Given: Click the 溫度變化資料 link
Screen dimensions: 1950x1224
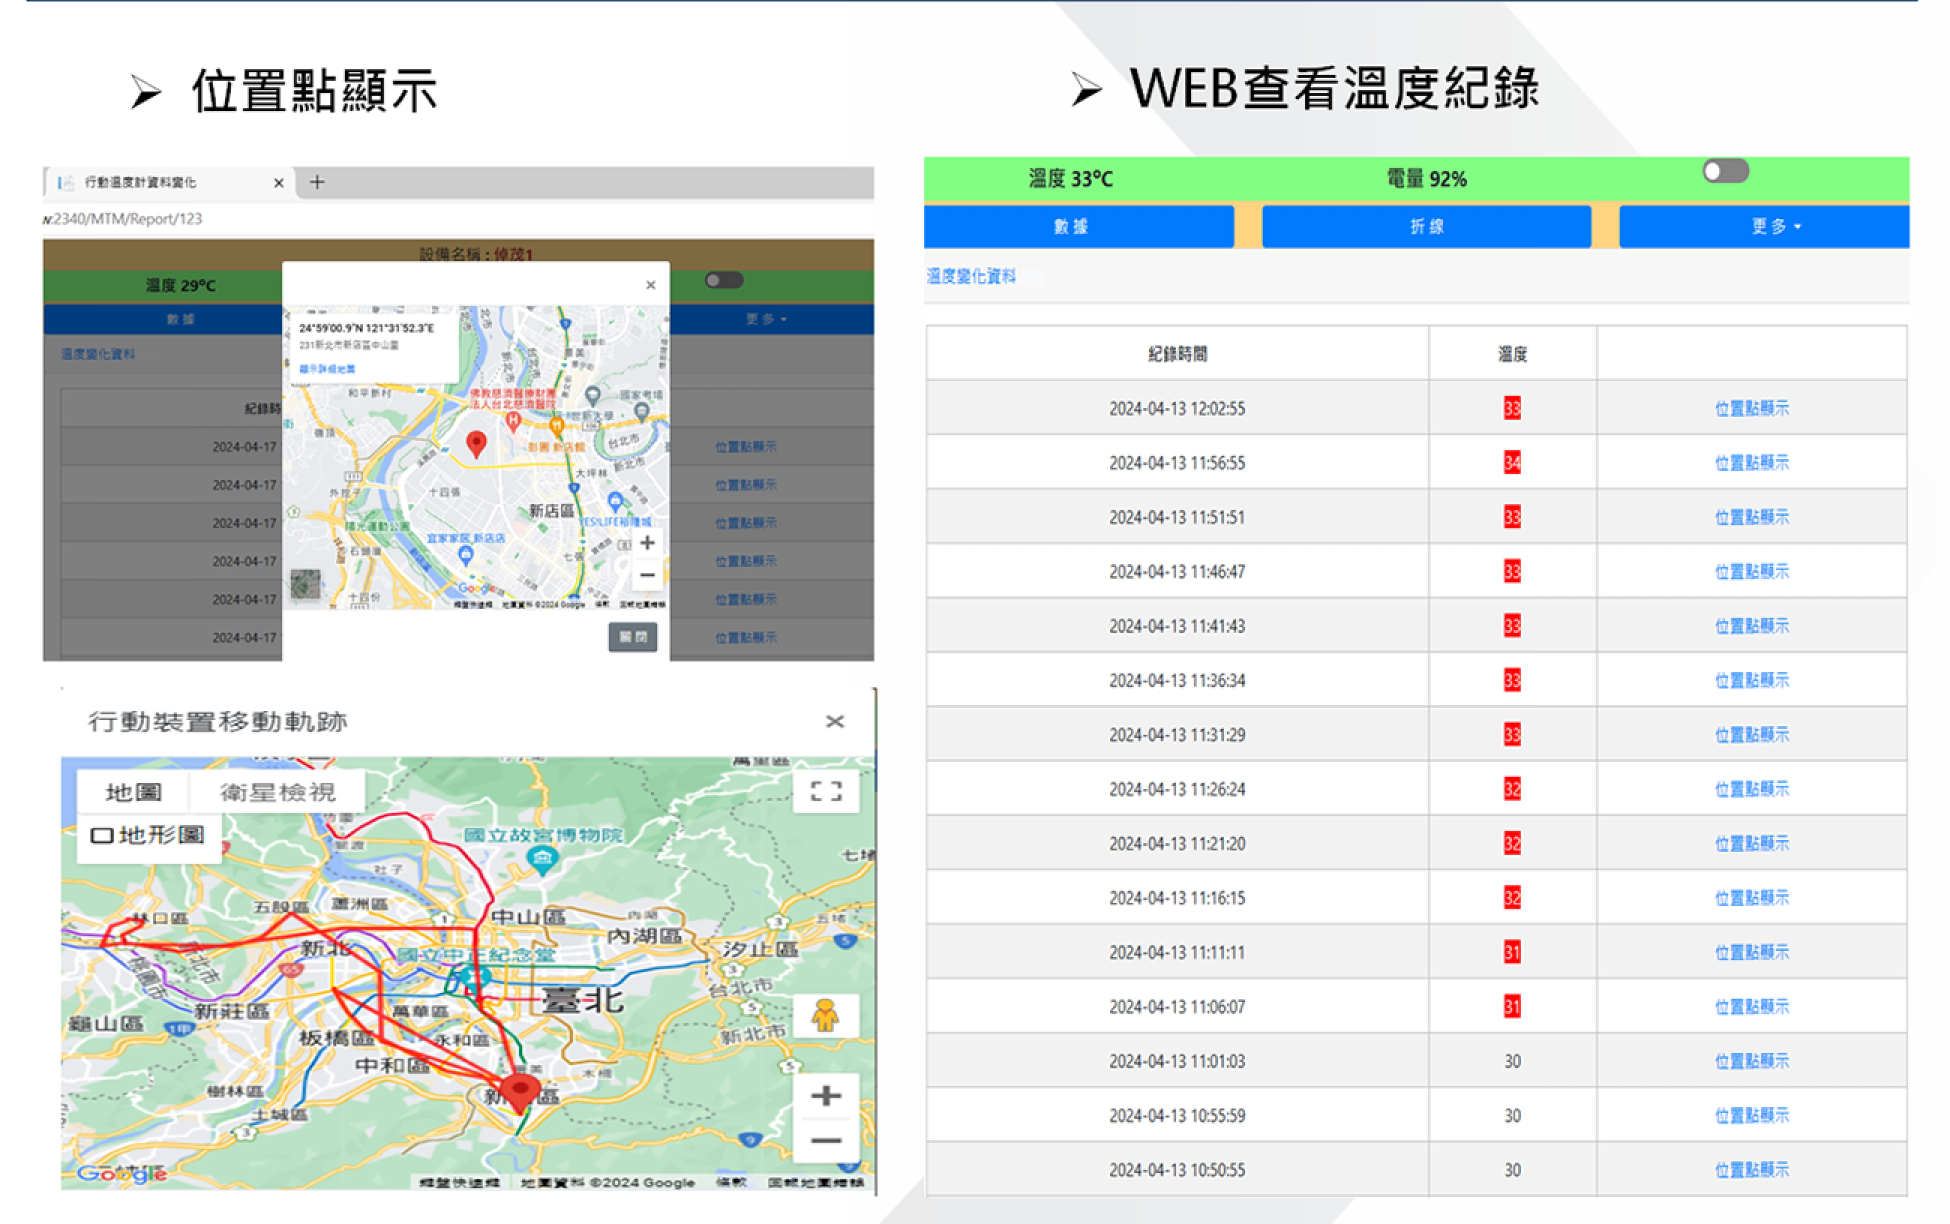Looking at the screenshot, I should click(x=971, y=276).
